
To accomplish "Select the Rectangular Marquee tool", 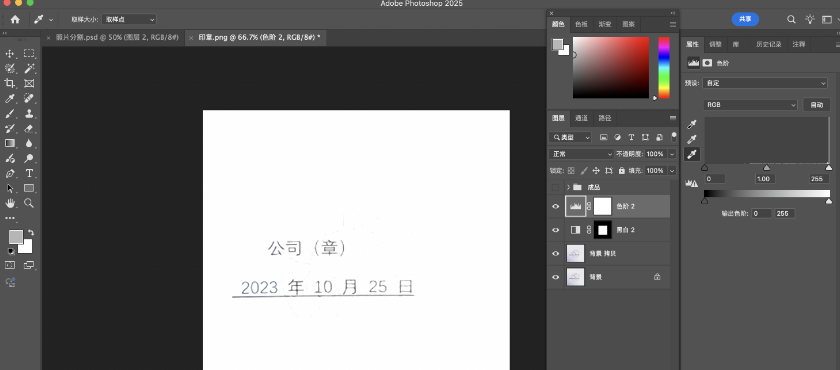I will coord(29,54).
